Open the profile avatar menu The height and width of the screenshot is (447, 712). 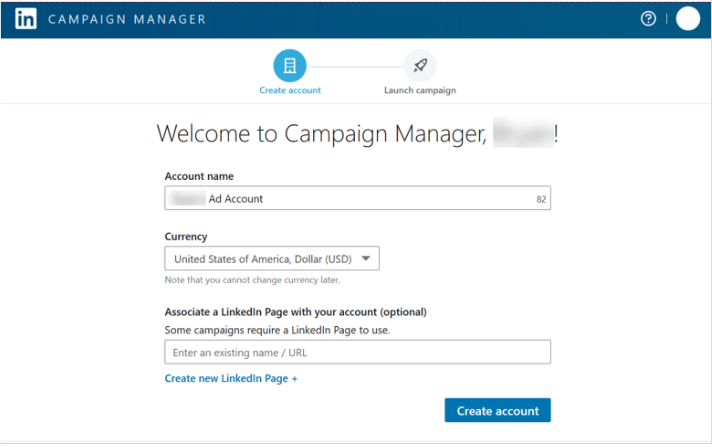(688, 19)
